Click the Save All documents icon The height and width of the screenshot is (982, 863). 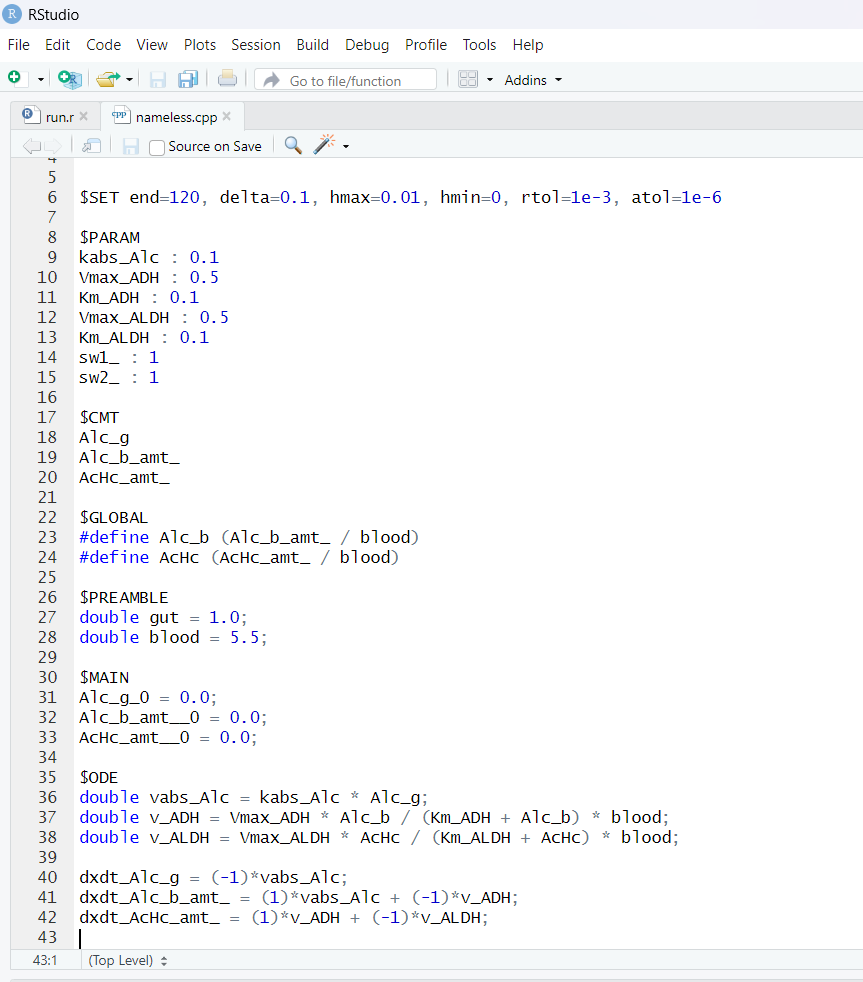(188, 79)
